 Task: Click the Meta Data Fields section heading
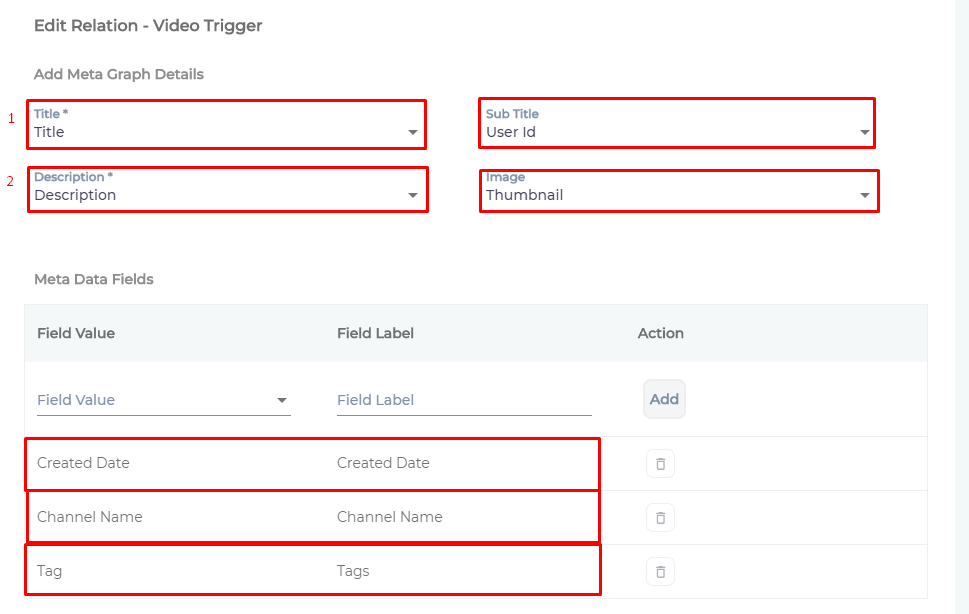coord(94,279)
